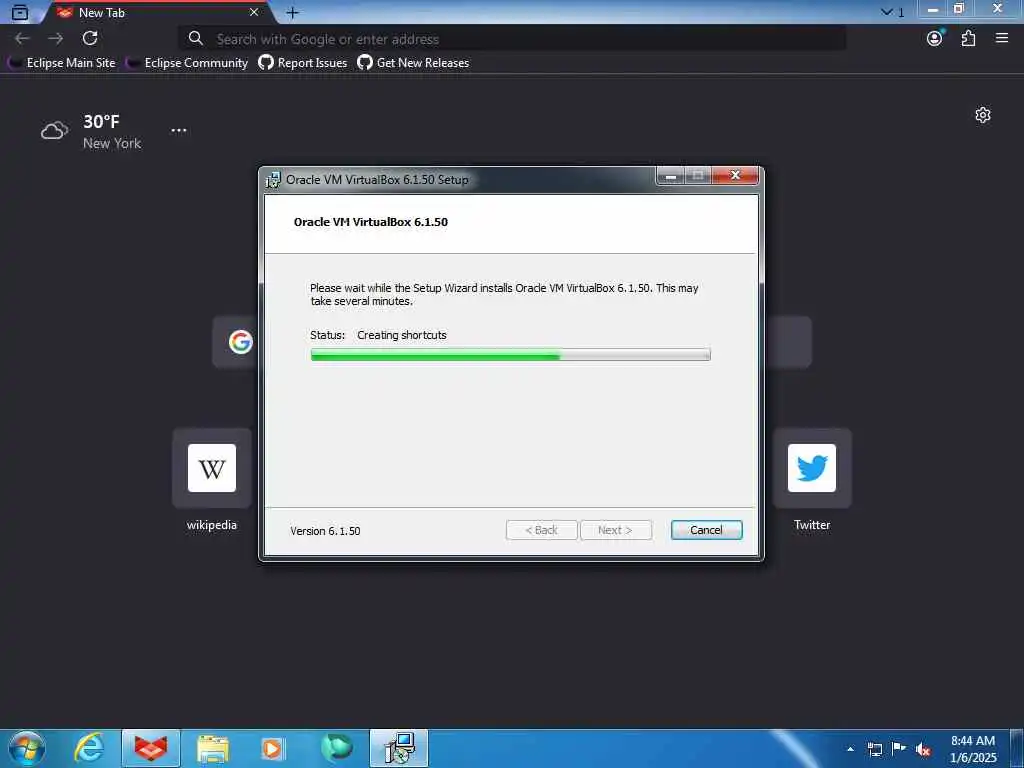Screen dimensions: 1024x768
Task: Click the browser forward arrow
Action: [x=56, y=39]
